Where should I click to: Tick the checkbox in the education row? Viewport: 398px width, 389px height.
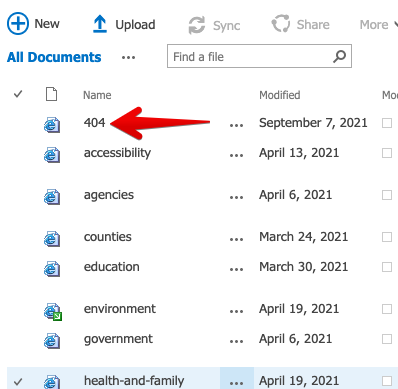tap(387, 267)
